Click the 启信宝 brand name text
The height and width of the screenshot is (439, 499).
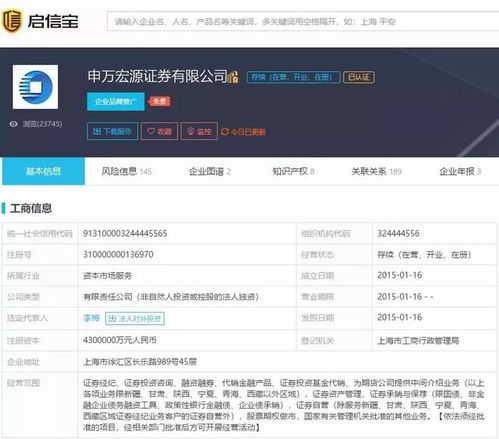[53, 21]
